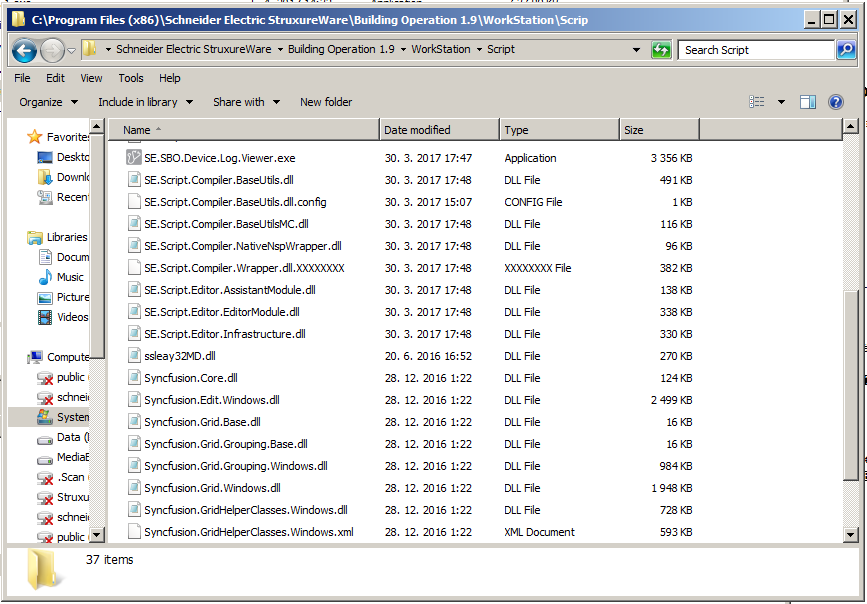Screen dimensions: 867x604
Task: Click the 2 499 KB size value
Action: 671,400
